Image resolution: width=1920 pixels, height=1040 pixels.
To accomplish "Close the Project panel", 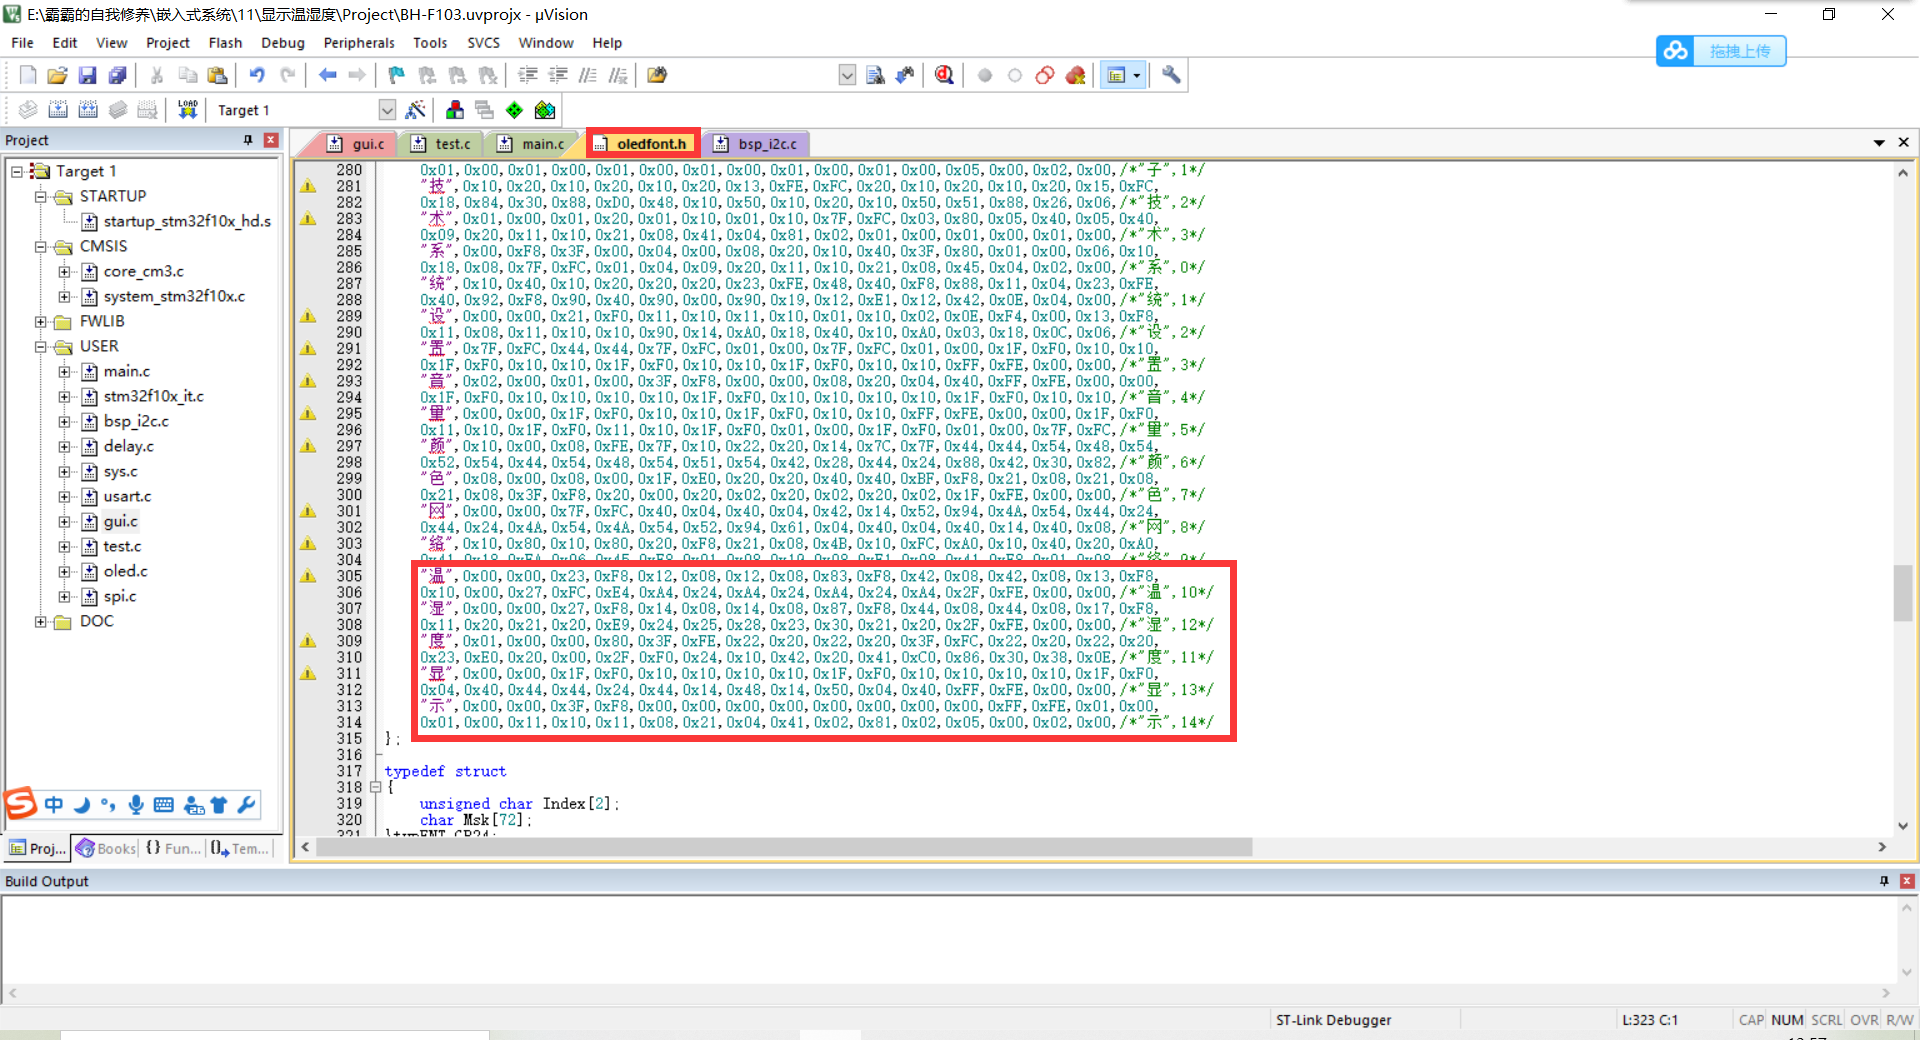I will click(x=271, y=140).
